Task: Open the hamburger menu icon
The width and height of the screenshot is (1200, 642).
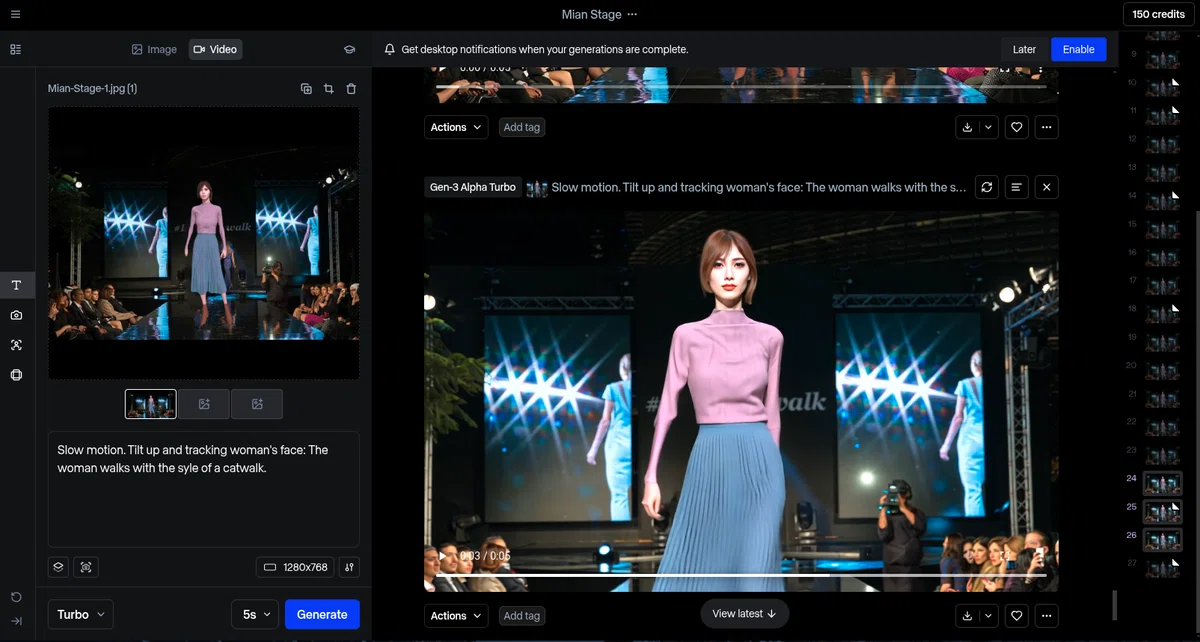Action: (15, 14)
